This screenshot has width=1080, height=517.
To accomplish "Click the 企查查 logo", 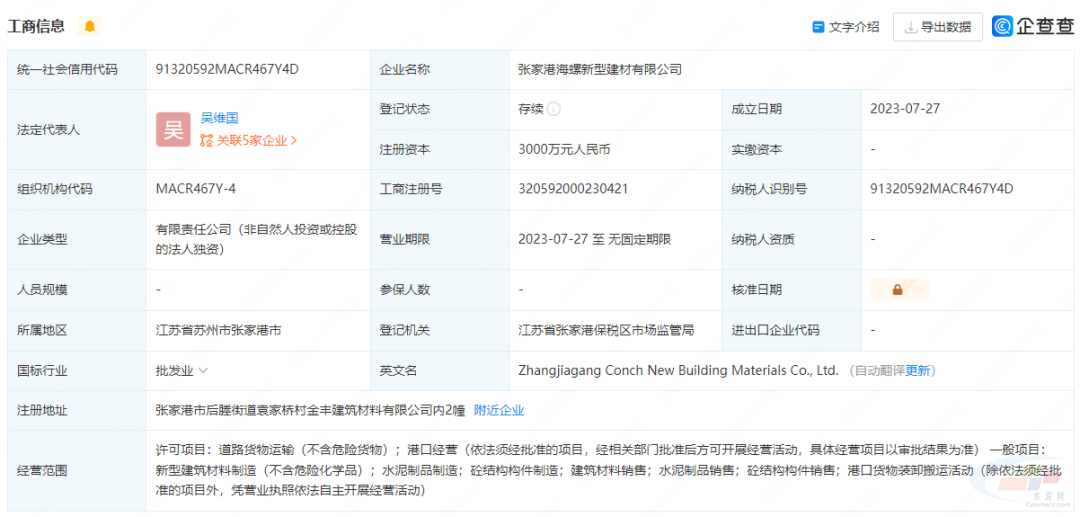I will pos(1033,27).
